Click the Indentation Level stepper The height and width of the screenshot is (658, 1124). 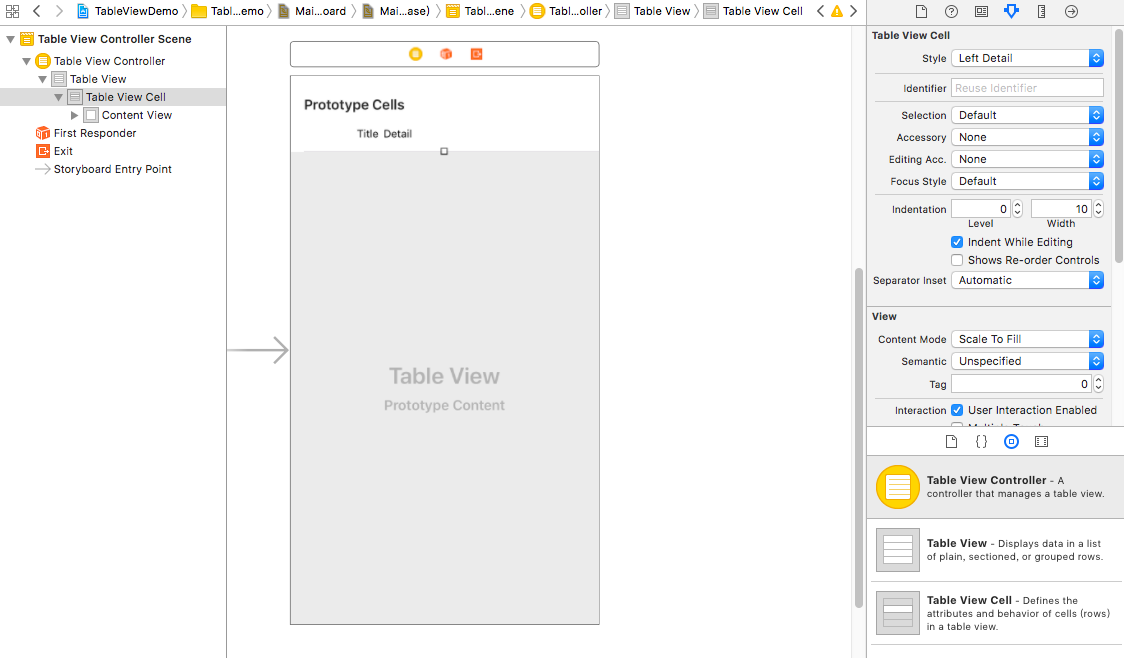tap(1018, 209)
